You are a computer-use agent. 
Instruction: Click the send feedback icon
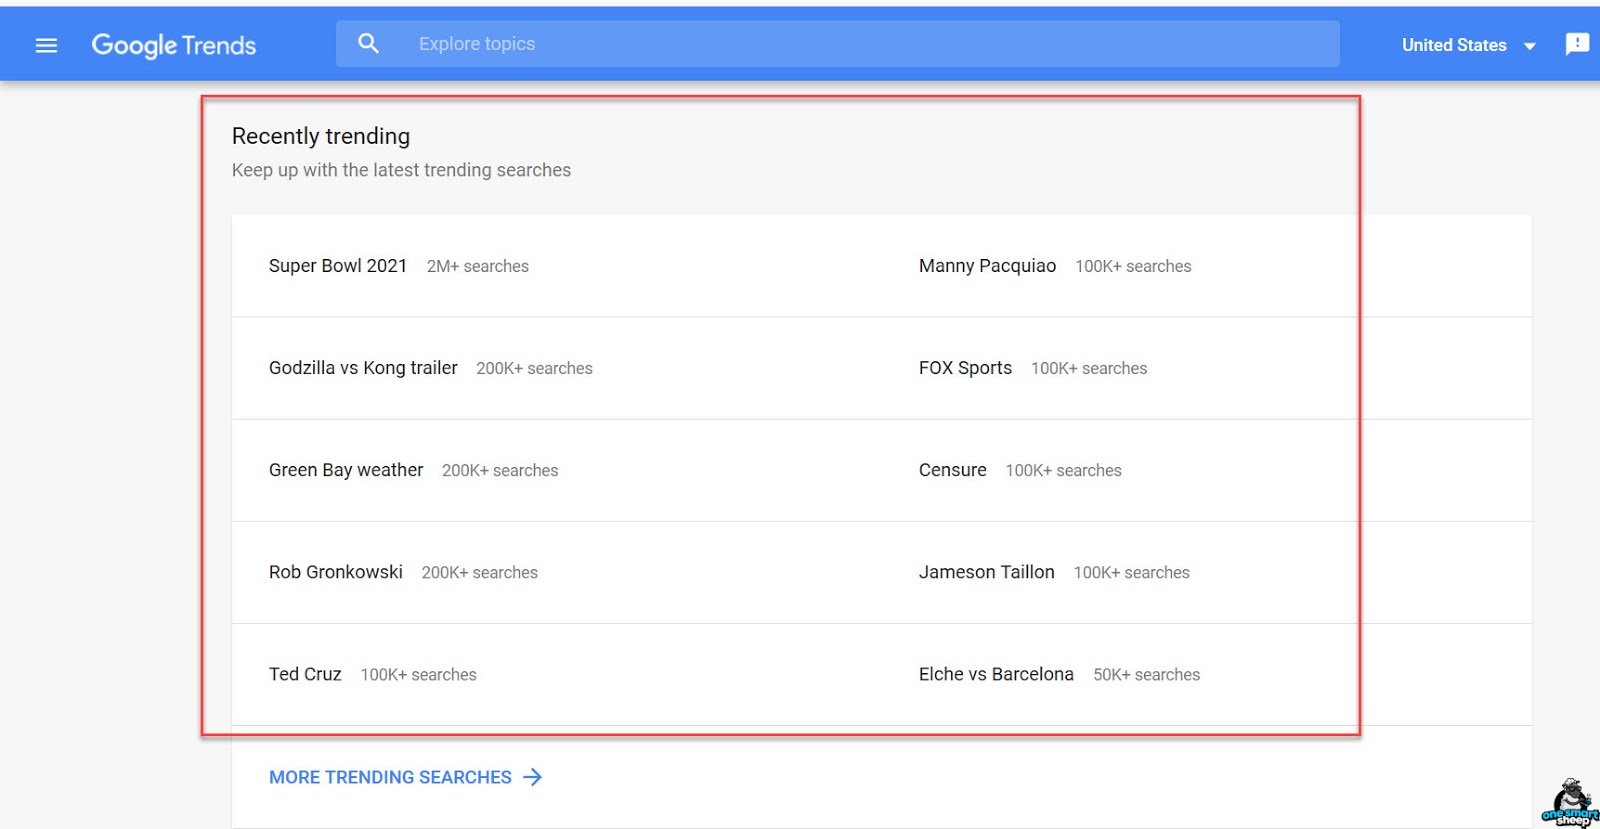[1577, 44]
